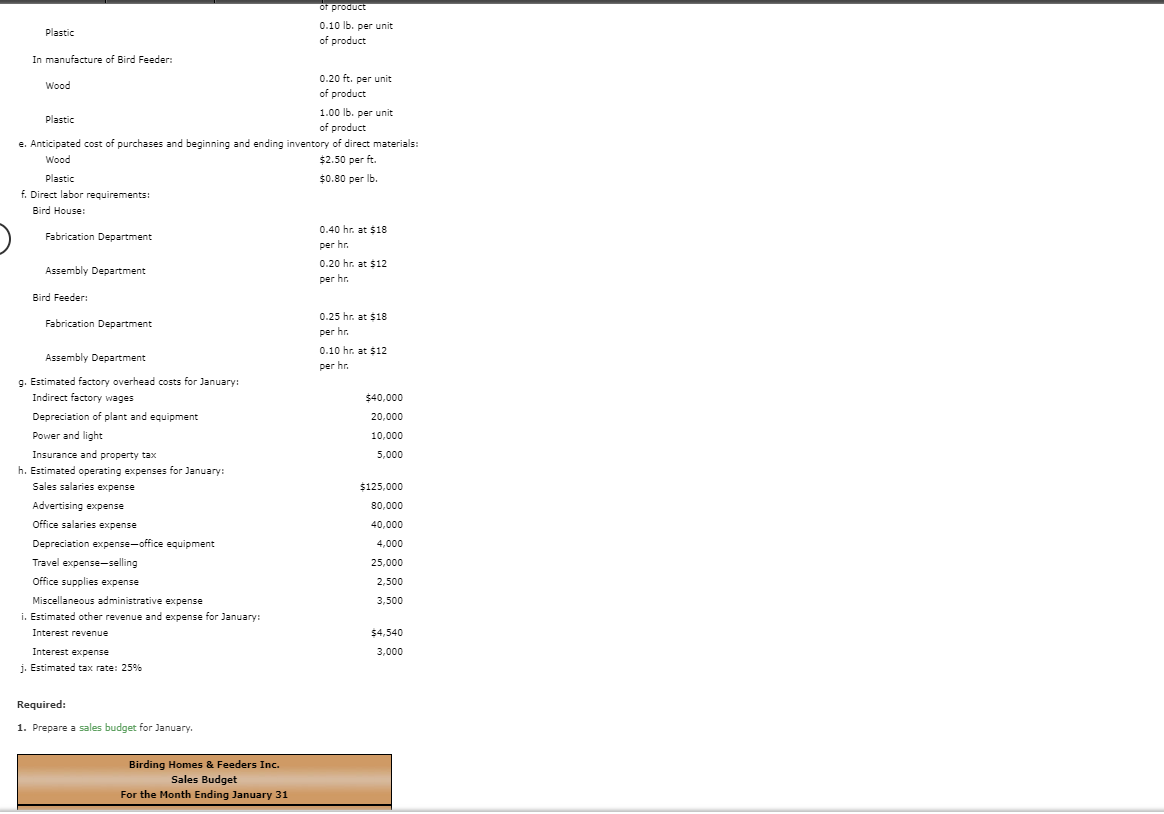The image size is (1164, 814).
Task: Select the $40,000 indirect wages value
Action: 385,398
